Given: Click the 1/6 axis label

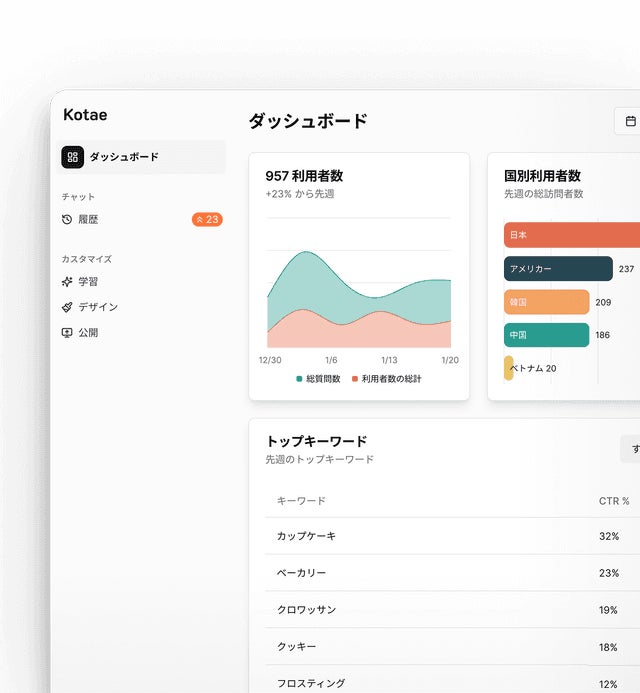Looking at the screenshot, I should pyautogui.click(x=331, y=360).
